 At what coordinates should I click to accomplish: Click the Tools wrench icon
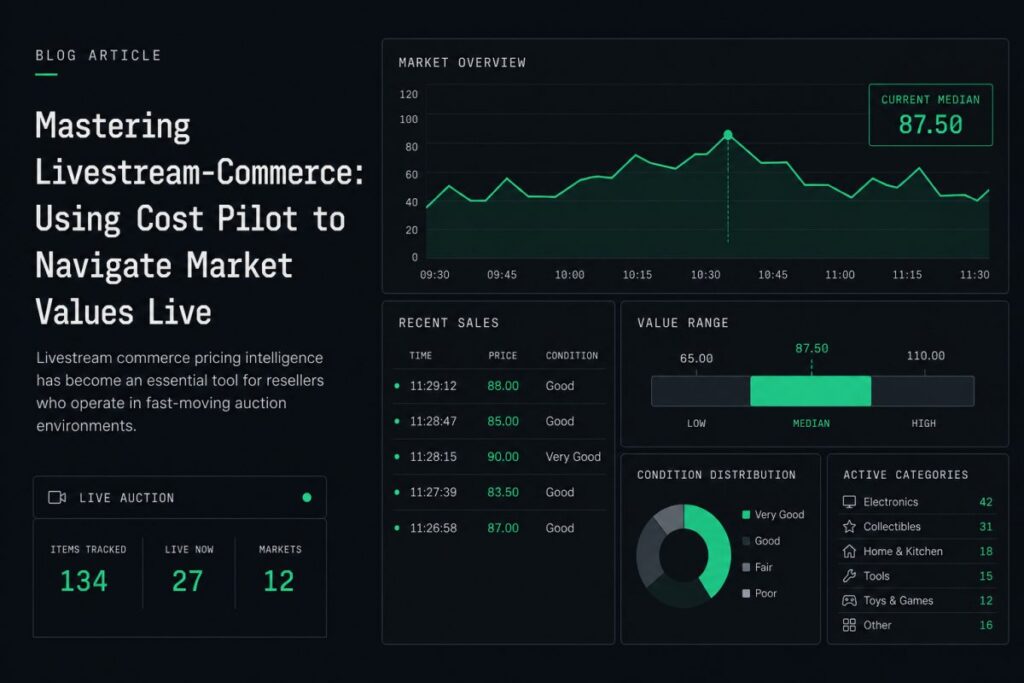pyautogui.click(x=849, y=576)
